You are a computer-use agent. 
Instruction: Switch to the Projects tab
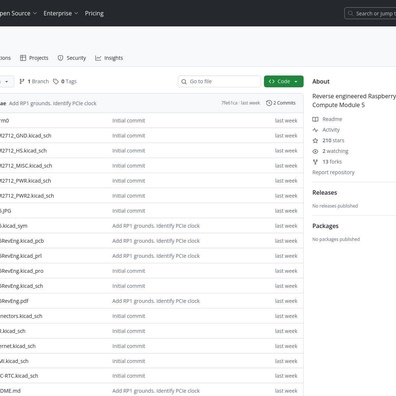click(x=34, y=58)
